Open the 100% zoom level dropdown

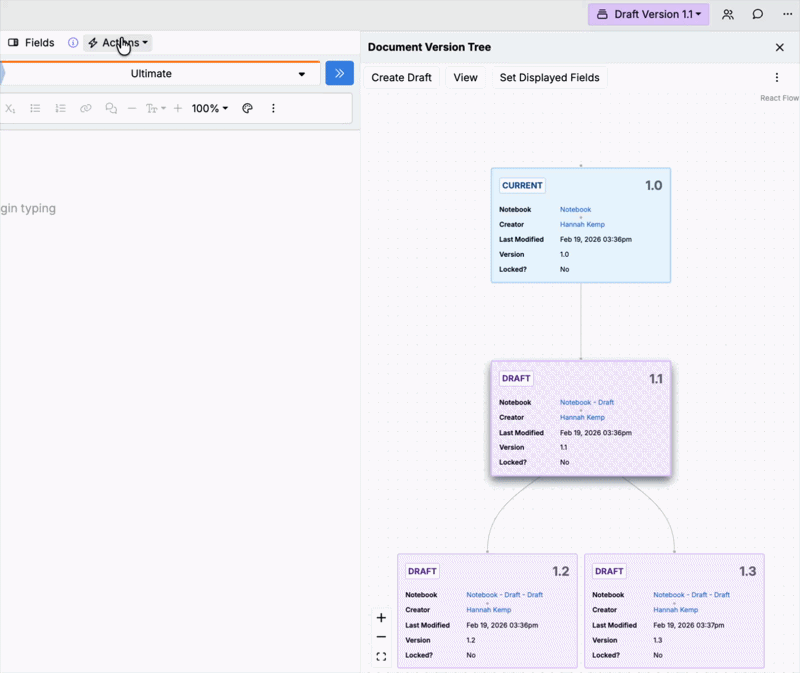point(210,108)
